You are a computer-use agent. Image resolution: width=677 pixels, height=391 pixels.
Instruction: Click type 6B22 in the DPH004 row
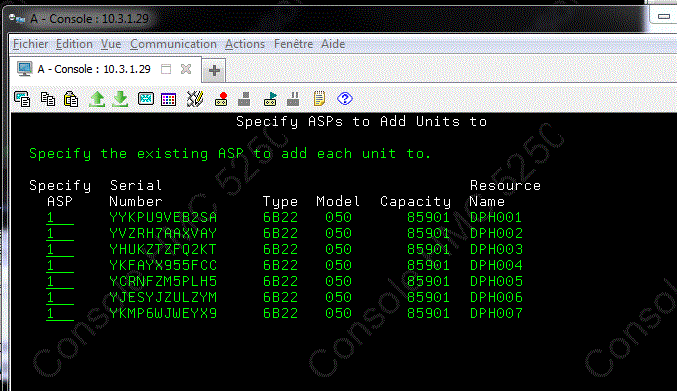point(280,265)
